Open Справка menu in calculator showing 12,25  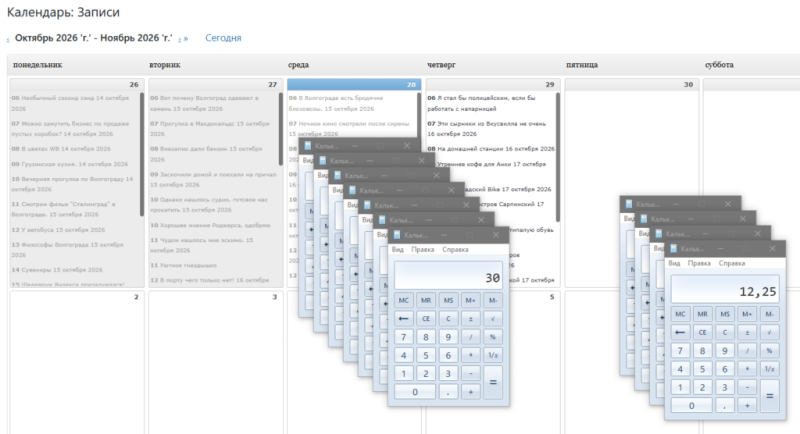click(732, 263)
